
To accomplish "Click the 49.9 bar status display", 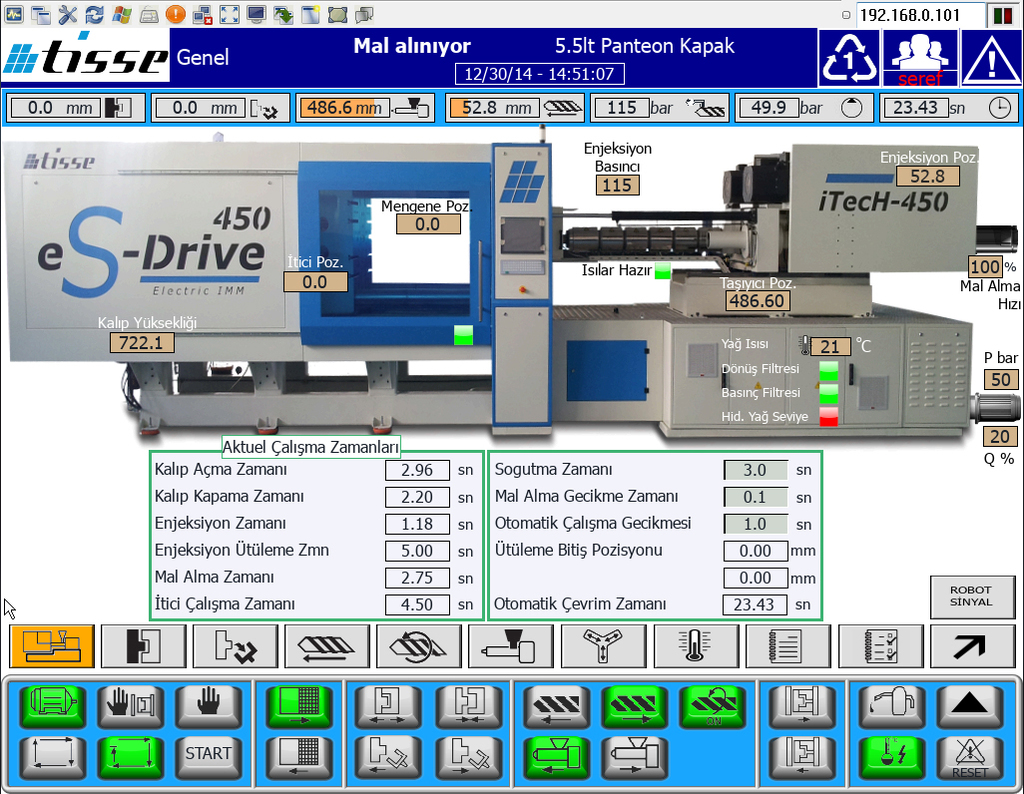I will pos(805,108).
